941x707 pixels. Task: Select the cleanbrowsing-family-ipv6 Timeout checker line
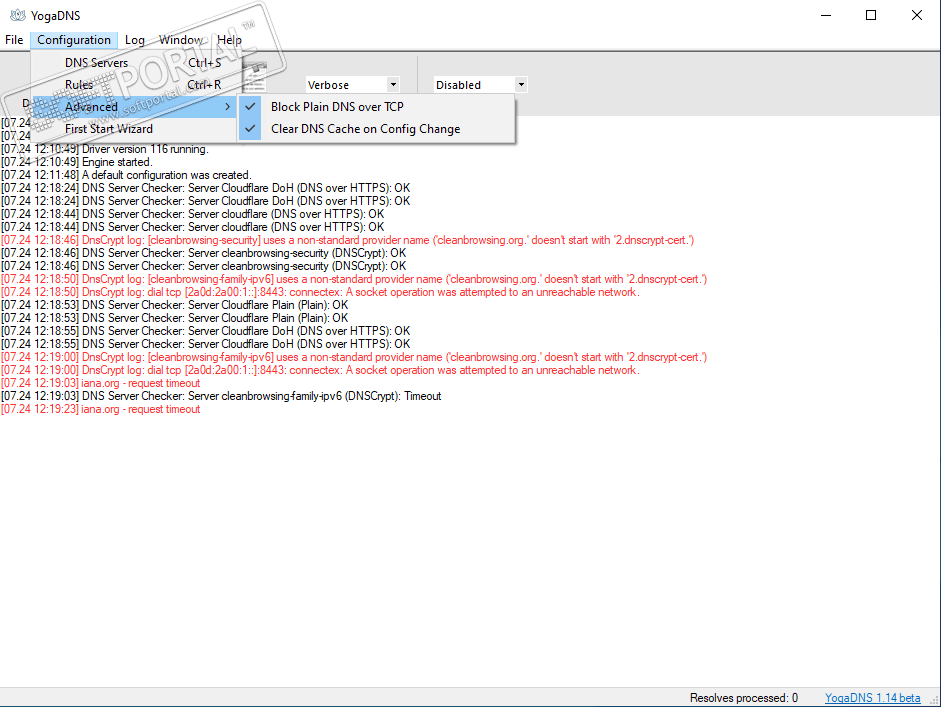(221, 396)
